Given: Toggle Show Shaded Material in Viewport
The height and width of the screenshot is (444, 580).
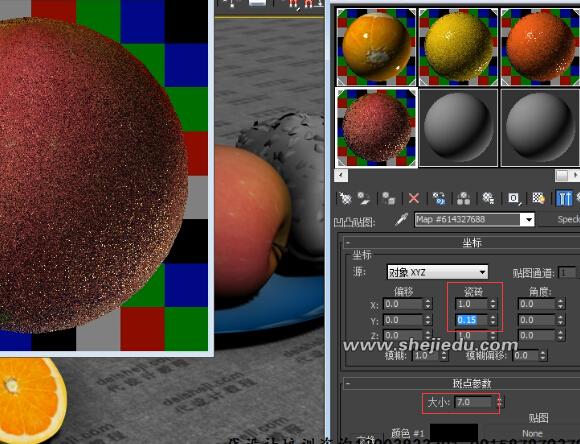Looking at the screenshot, I should 539,199.
